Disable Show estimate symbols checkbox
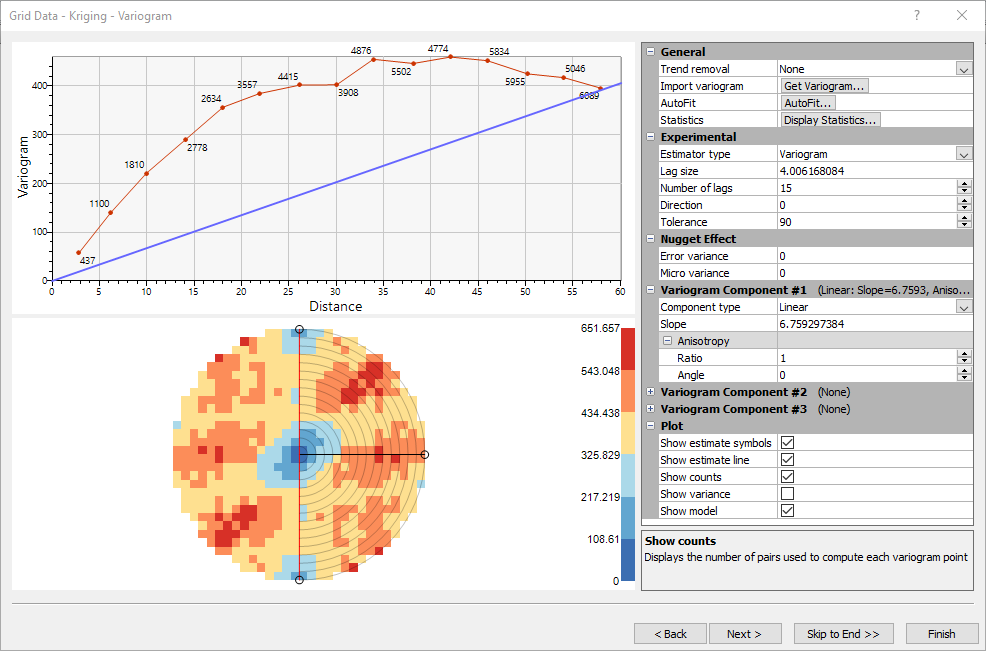The image size is (986, 651). pyautogui.click(x=787, y=443)
